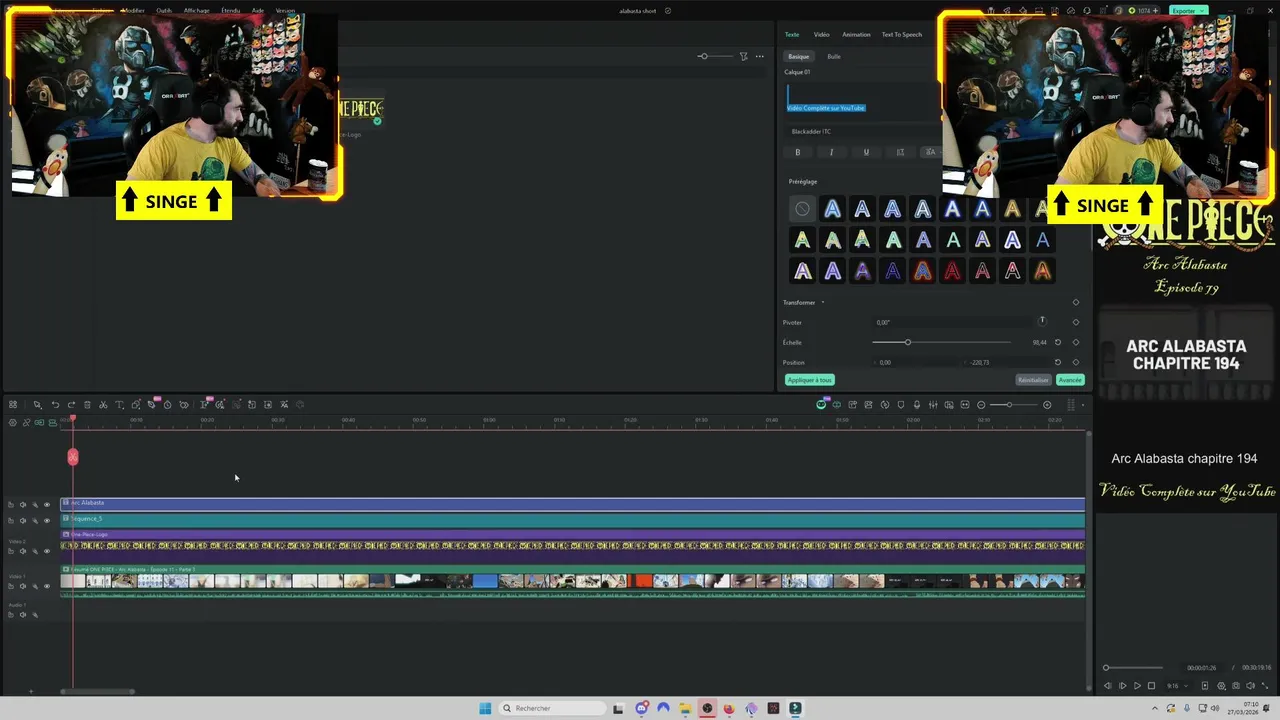
Task: Click the timeline zoom-out minus icon
Action: (981, 405)
